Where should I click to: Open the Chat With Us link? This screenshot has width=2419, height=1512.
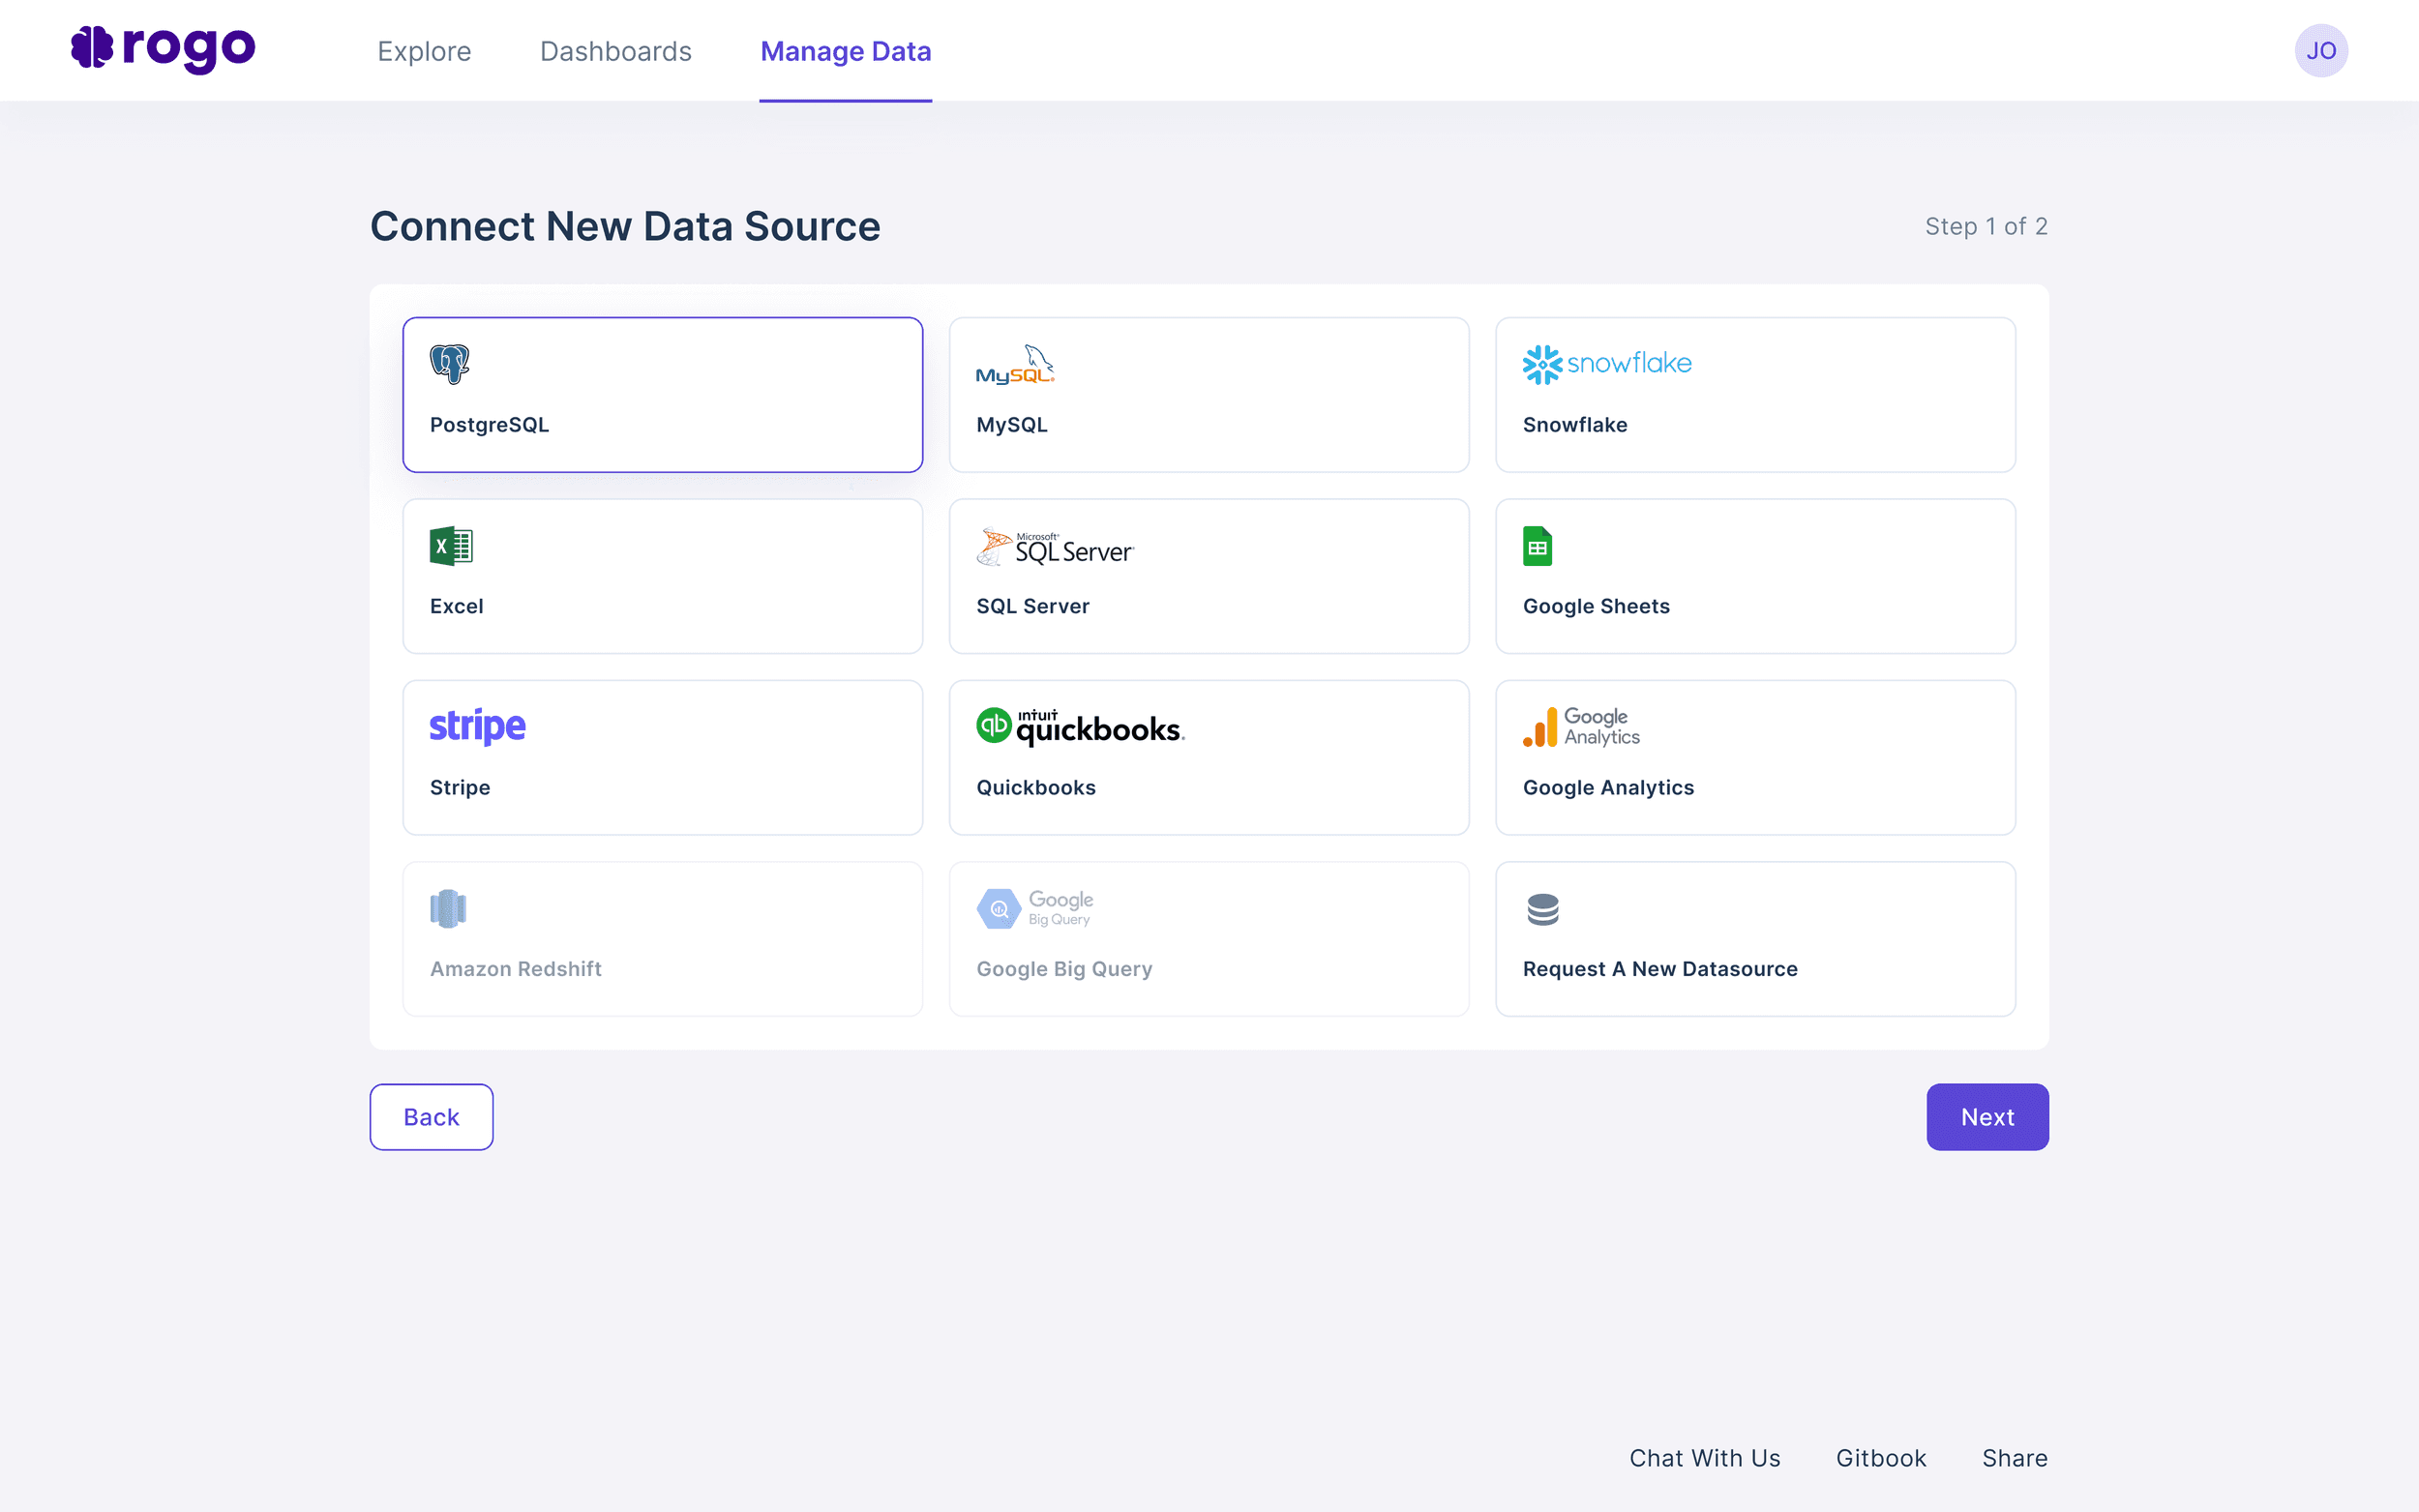tap(1704, 1458)
